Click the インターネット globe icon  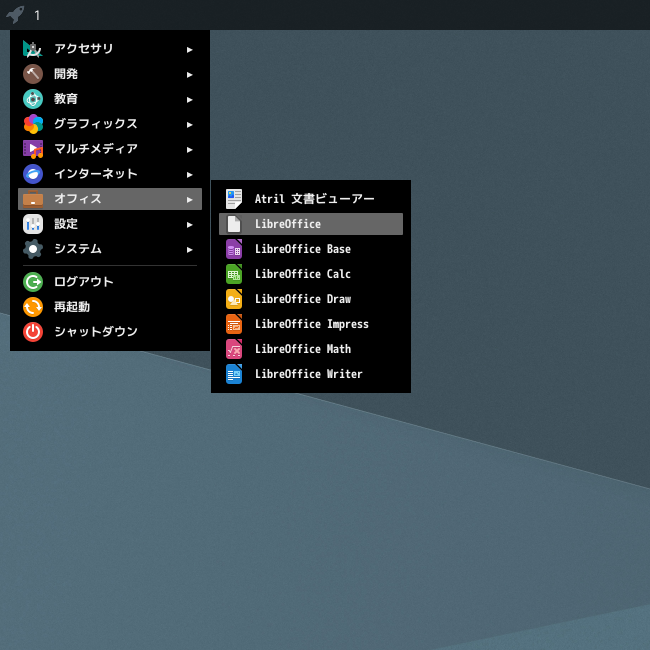[33, 174]
